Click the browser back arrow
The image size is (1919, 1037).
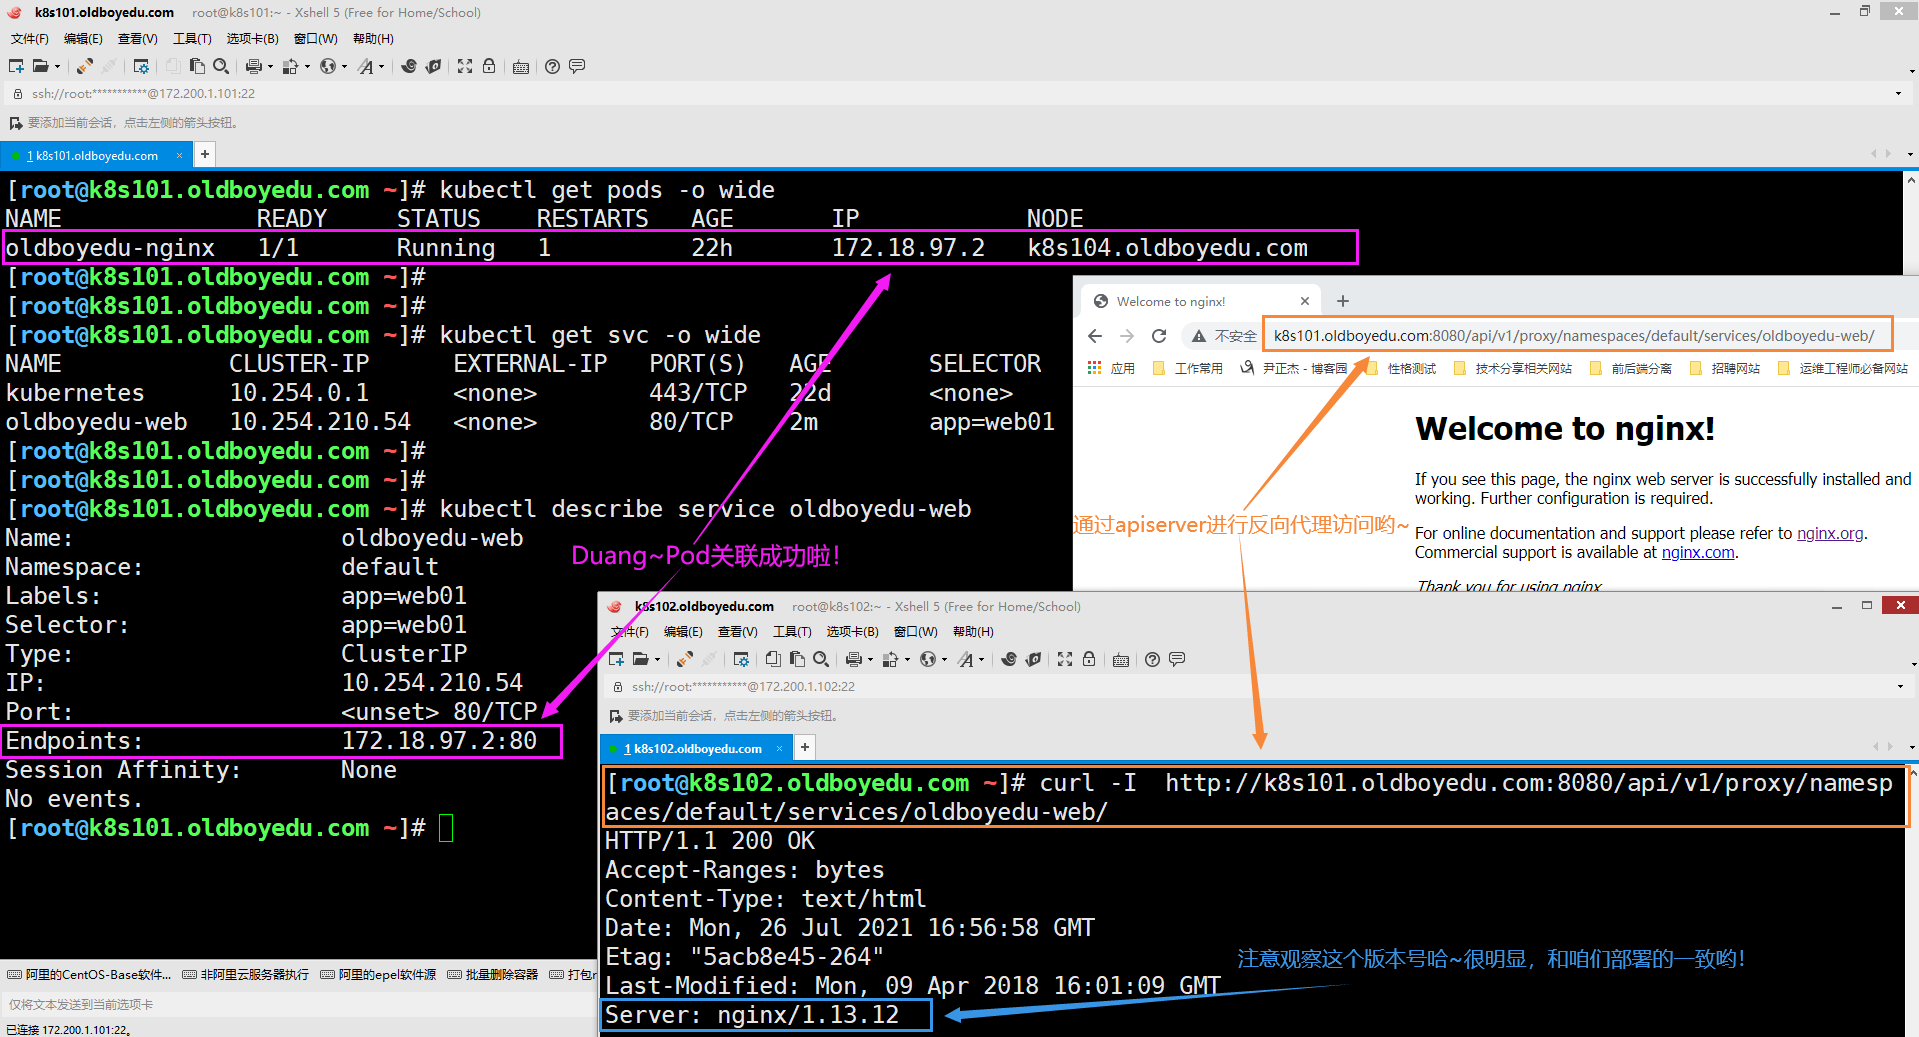pos(1095,336)
